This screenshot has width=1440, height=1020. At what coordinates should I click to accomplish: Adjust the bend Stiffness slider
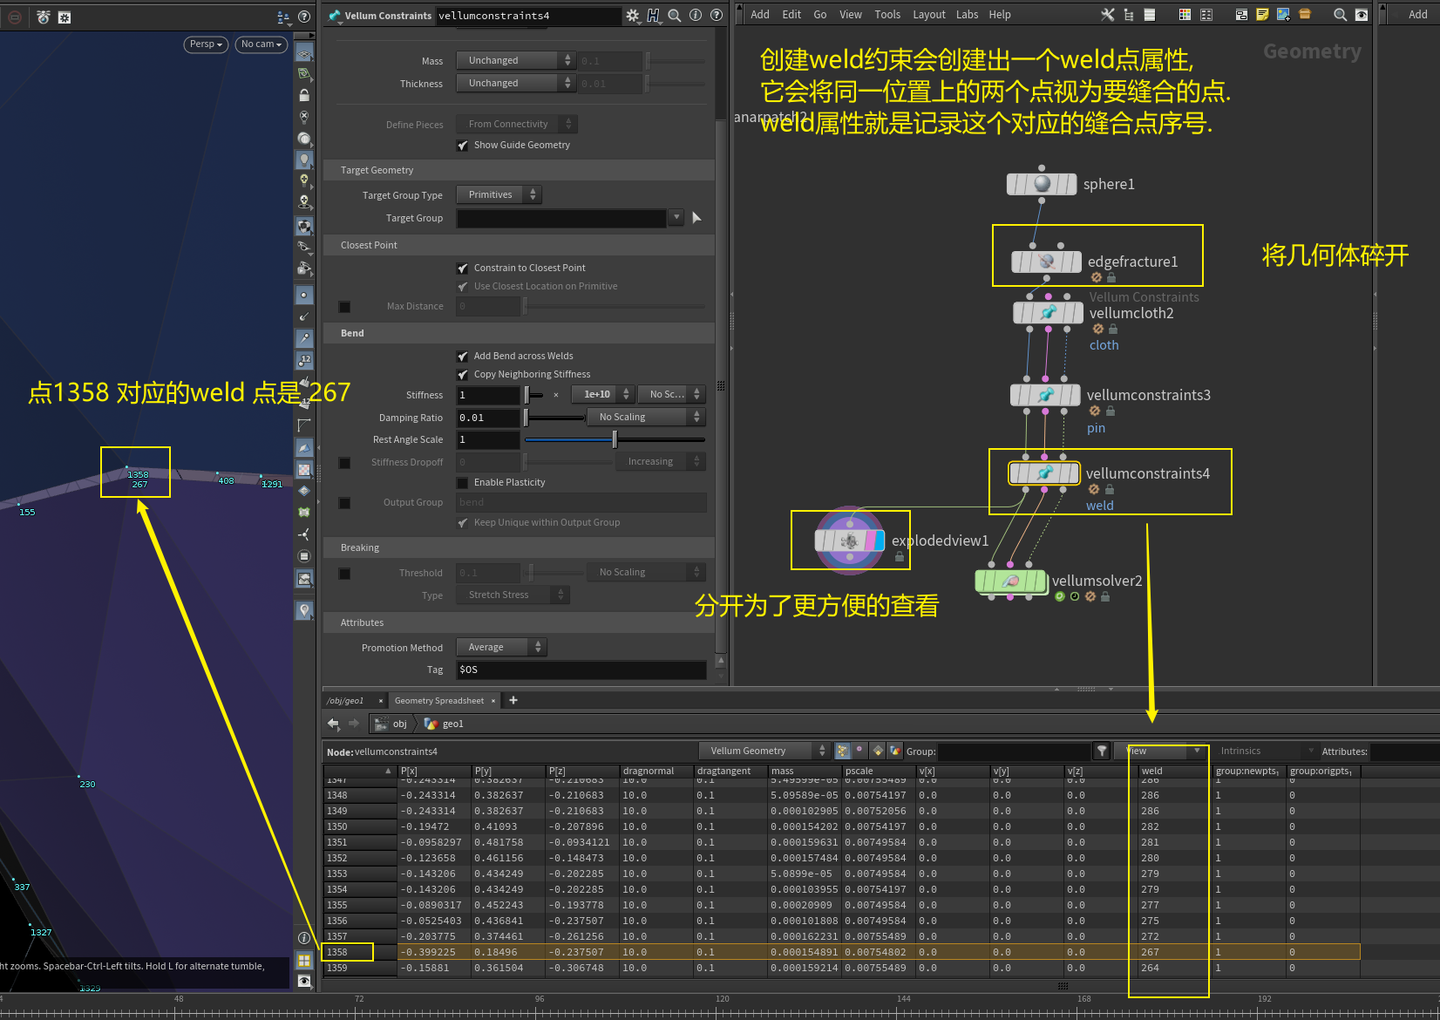536,395
